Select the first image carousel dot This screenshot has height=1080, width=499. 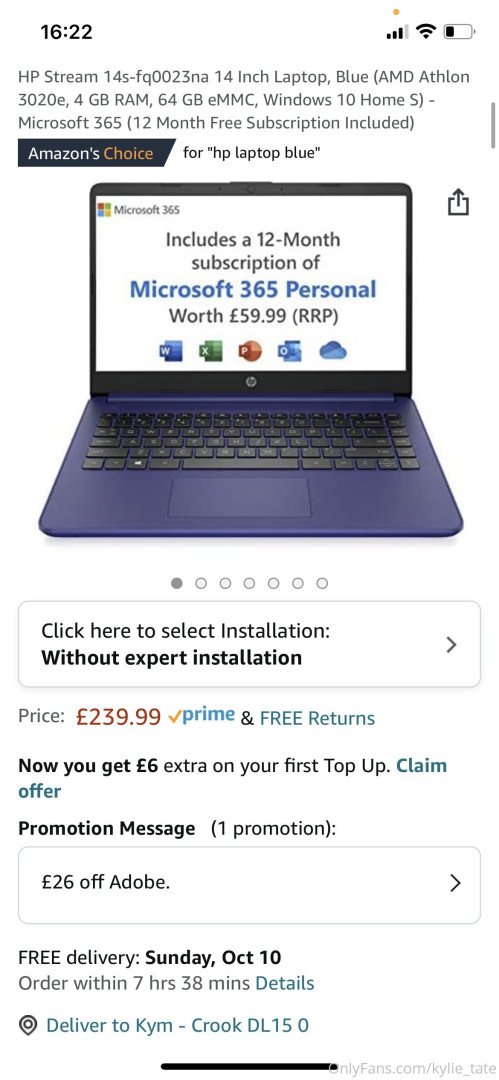tap(177, 583)
